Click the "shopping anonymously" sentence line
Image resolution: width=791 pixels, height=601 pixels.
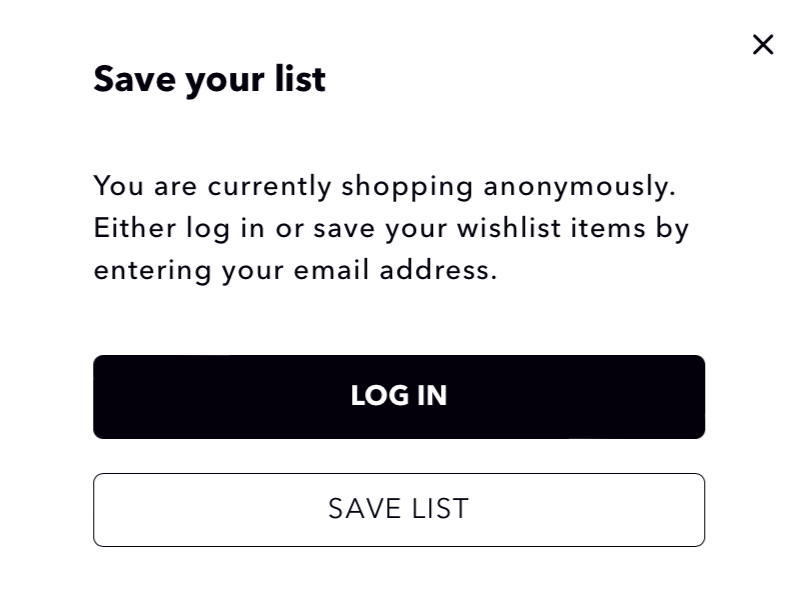click(x=384, y=186)
